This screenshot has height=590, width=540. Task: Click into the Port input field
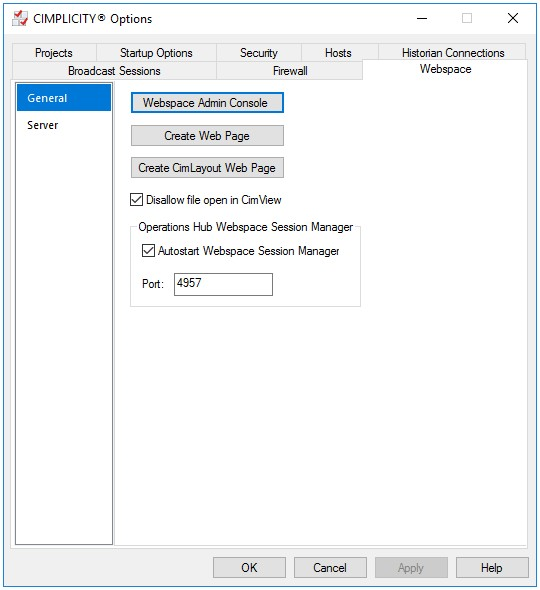tap(223, 284)
